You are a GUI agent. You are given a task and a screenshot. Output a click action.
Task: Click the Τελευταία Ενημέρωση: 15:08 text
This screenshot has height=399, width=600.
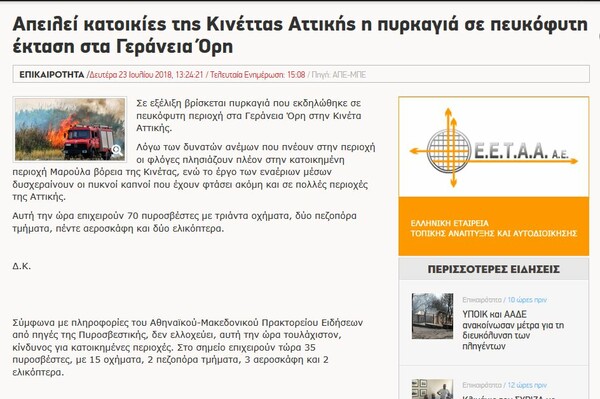point(258,75)
